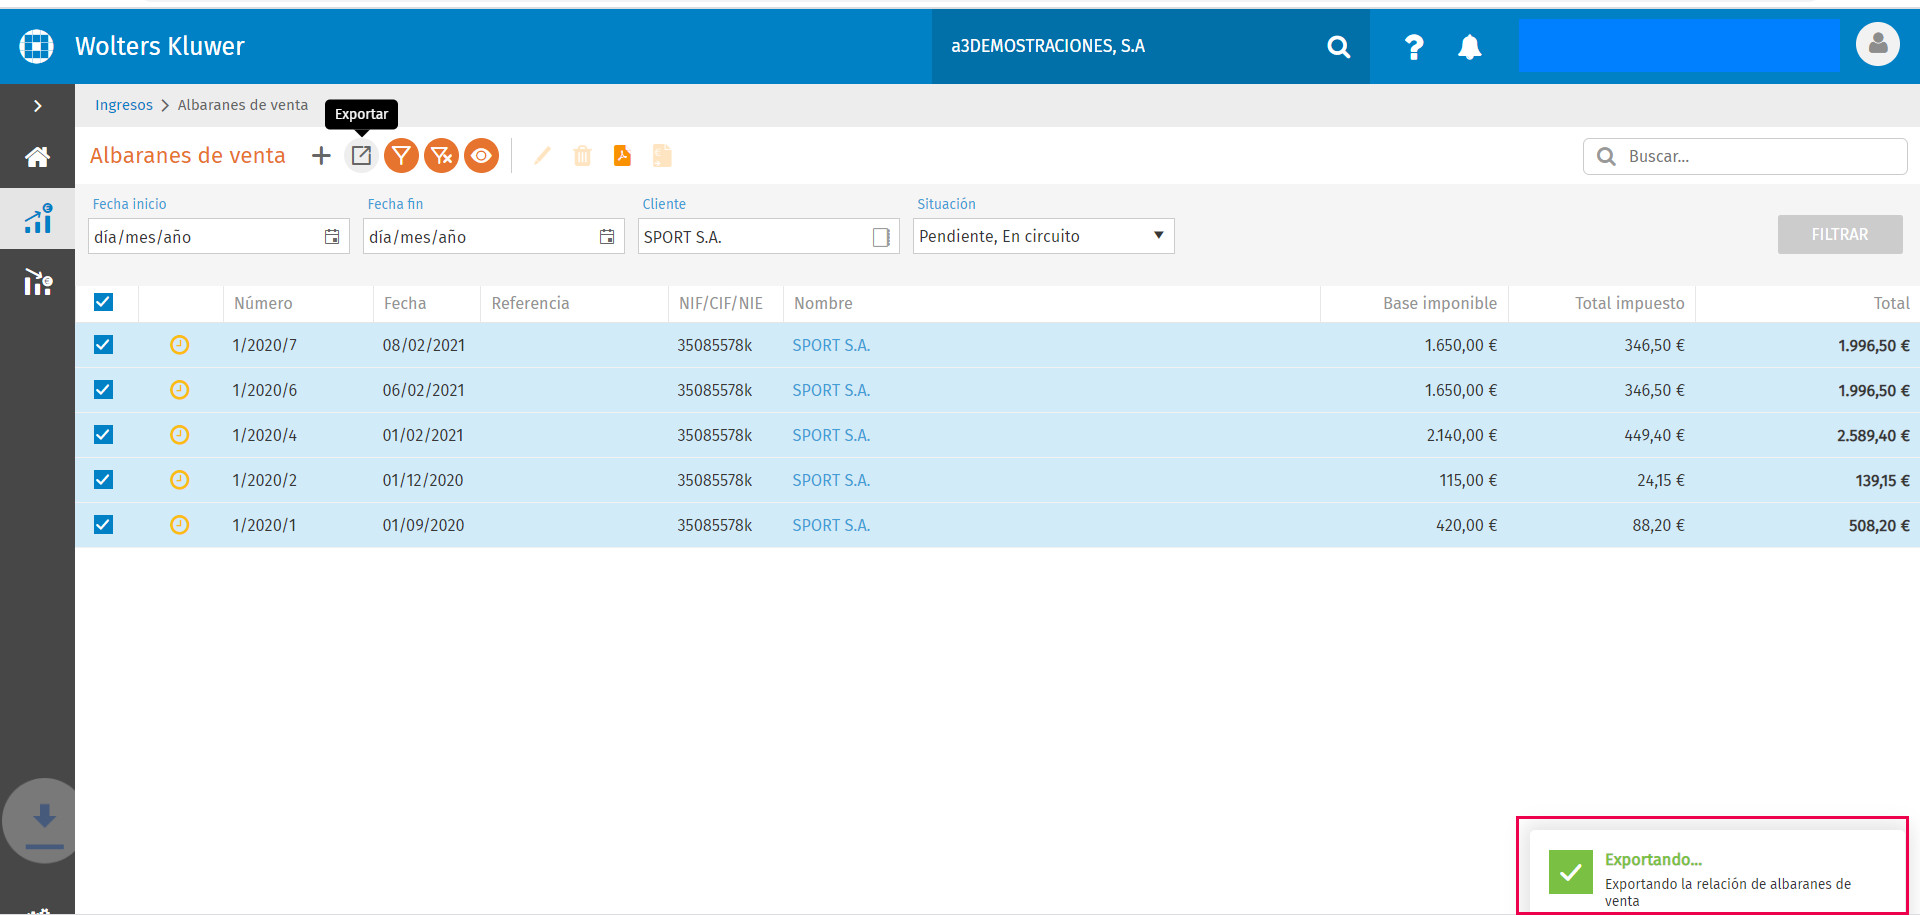The image size is (1920, 915).
Task: Add a new albarán with plus icon
Action: tap(321, 156)
